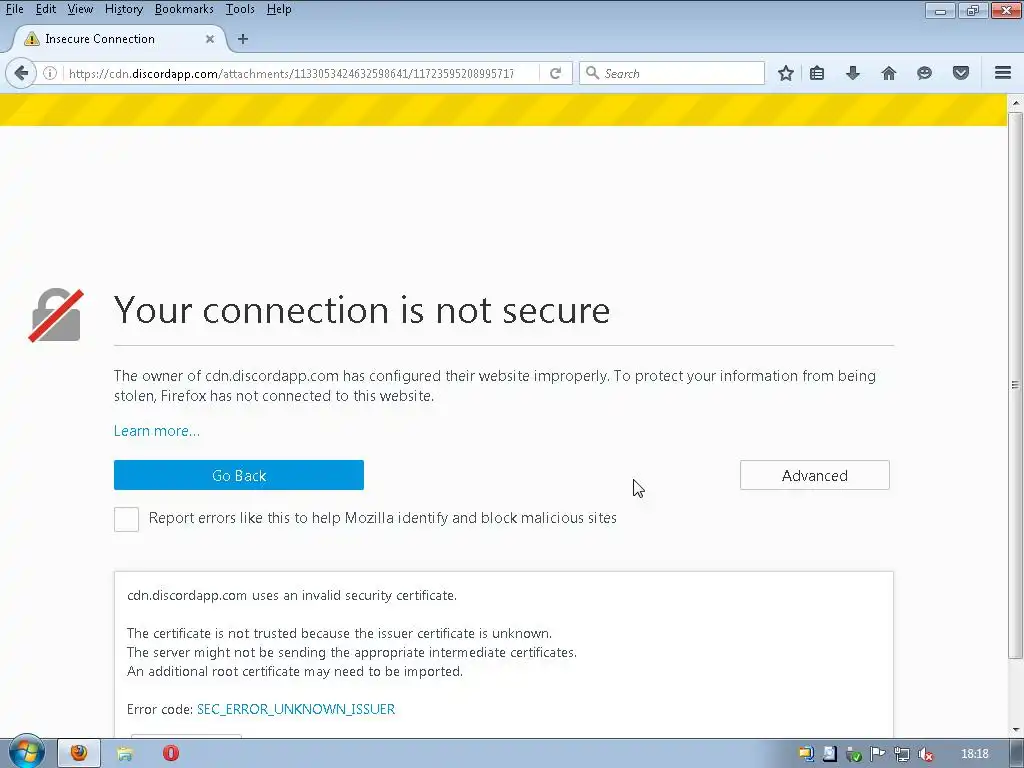Open the site information icon in URL bar
The height and width of the screenshot is (768, 1024).
pyautogui.click(x=50, y=73)
